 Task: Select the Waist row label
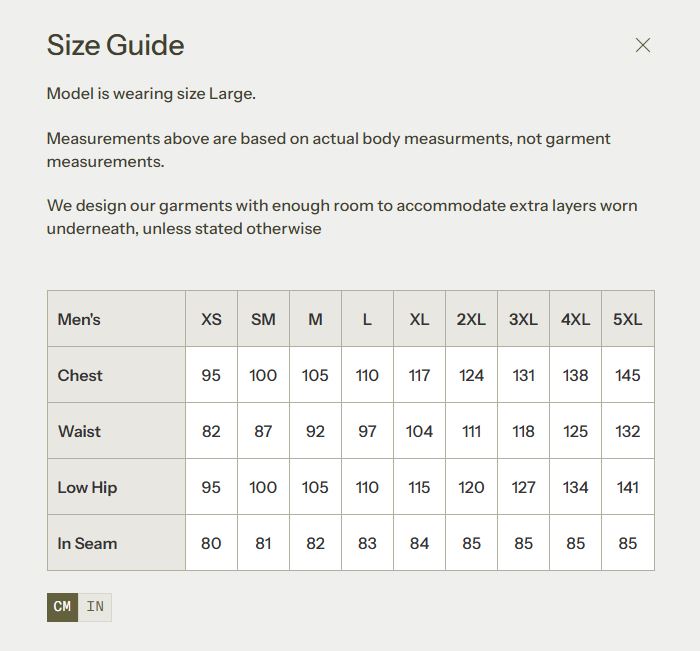79,432
